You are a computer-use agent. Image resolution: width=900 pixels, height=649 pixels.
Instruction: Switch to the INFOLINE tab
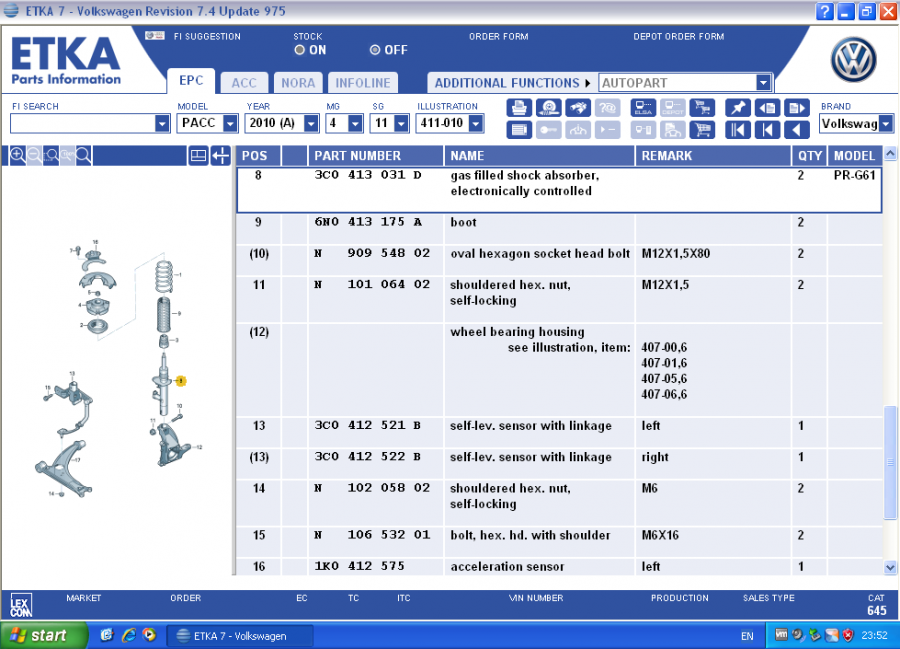coord(362,83)
